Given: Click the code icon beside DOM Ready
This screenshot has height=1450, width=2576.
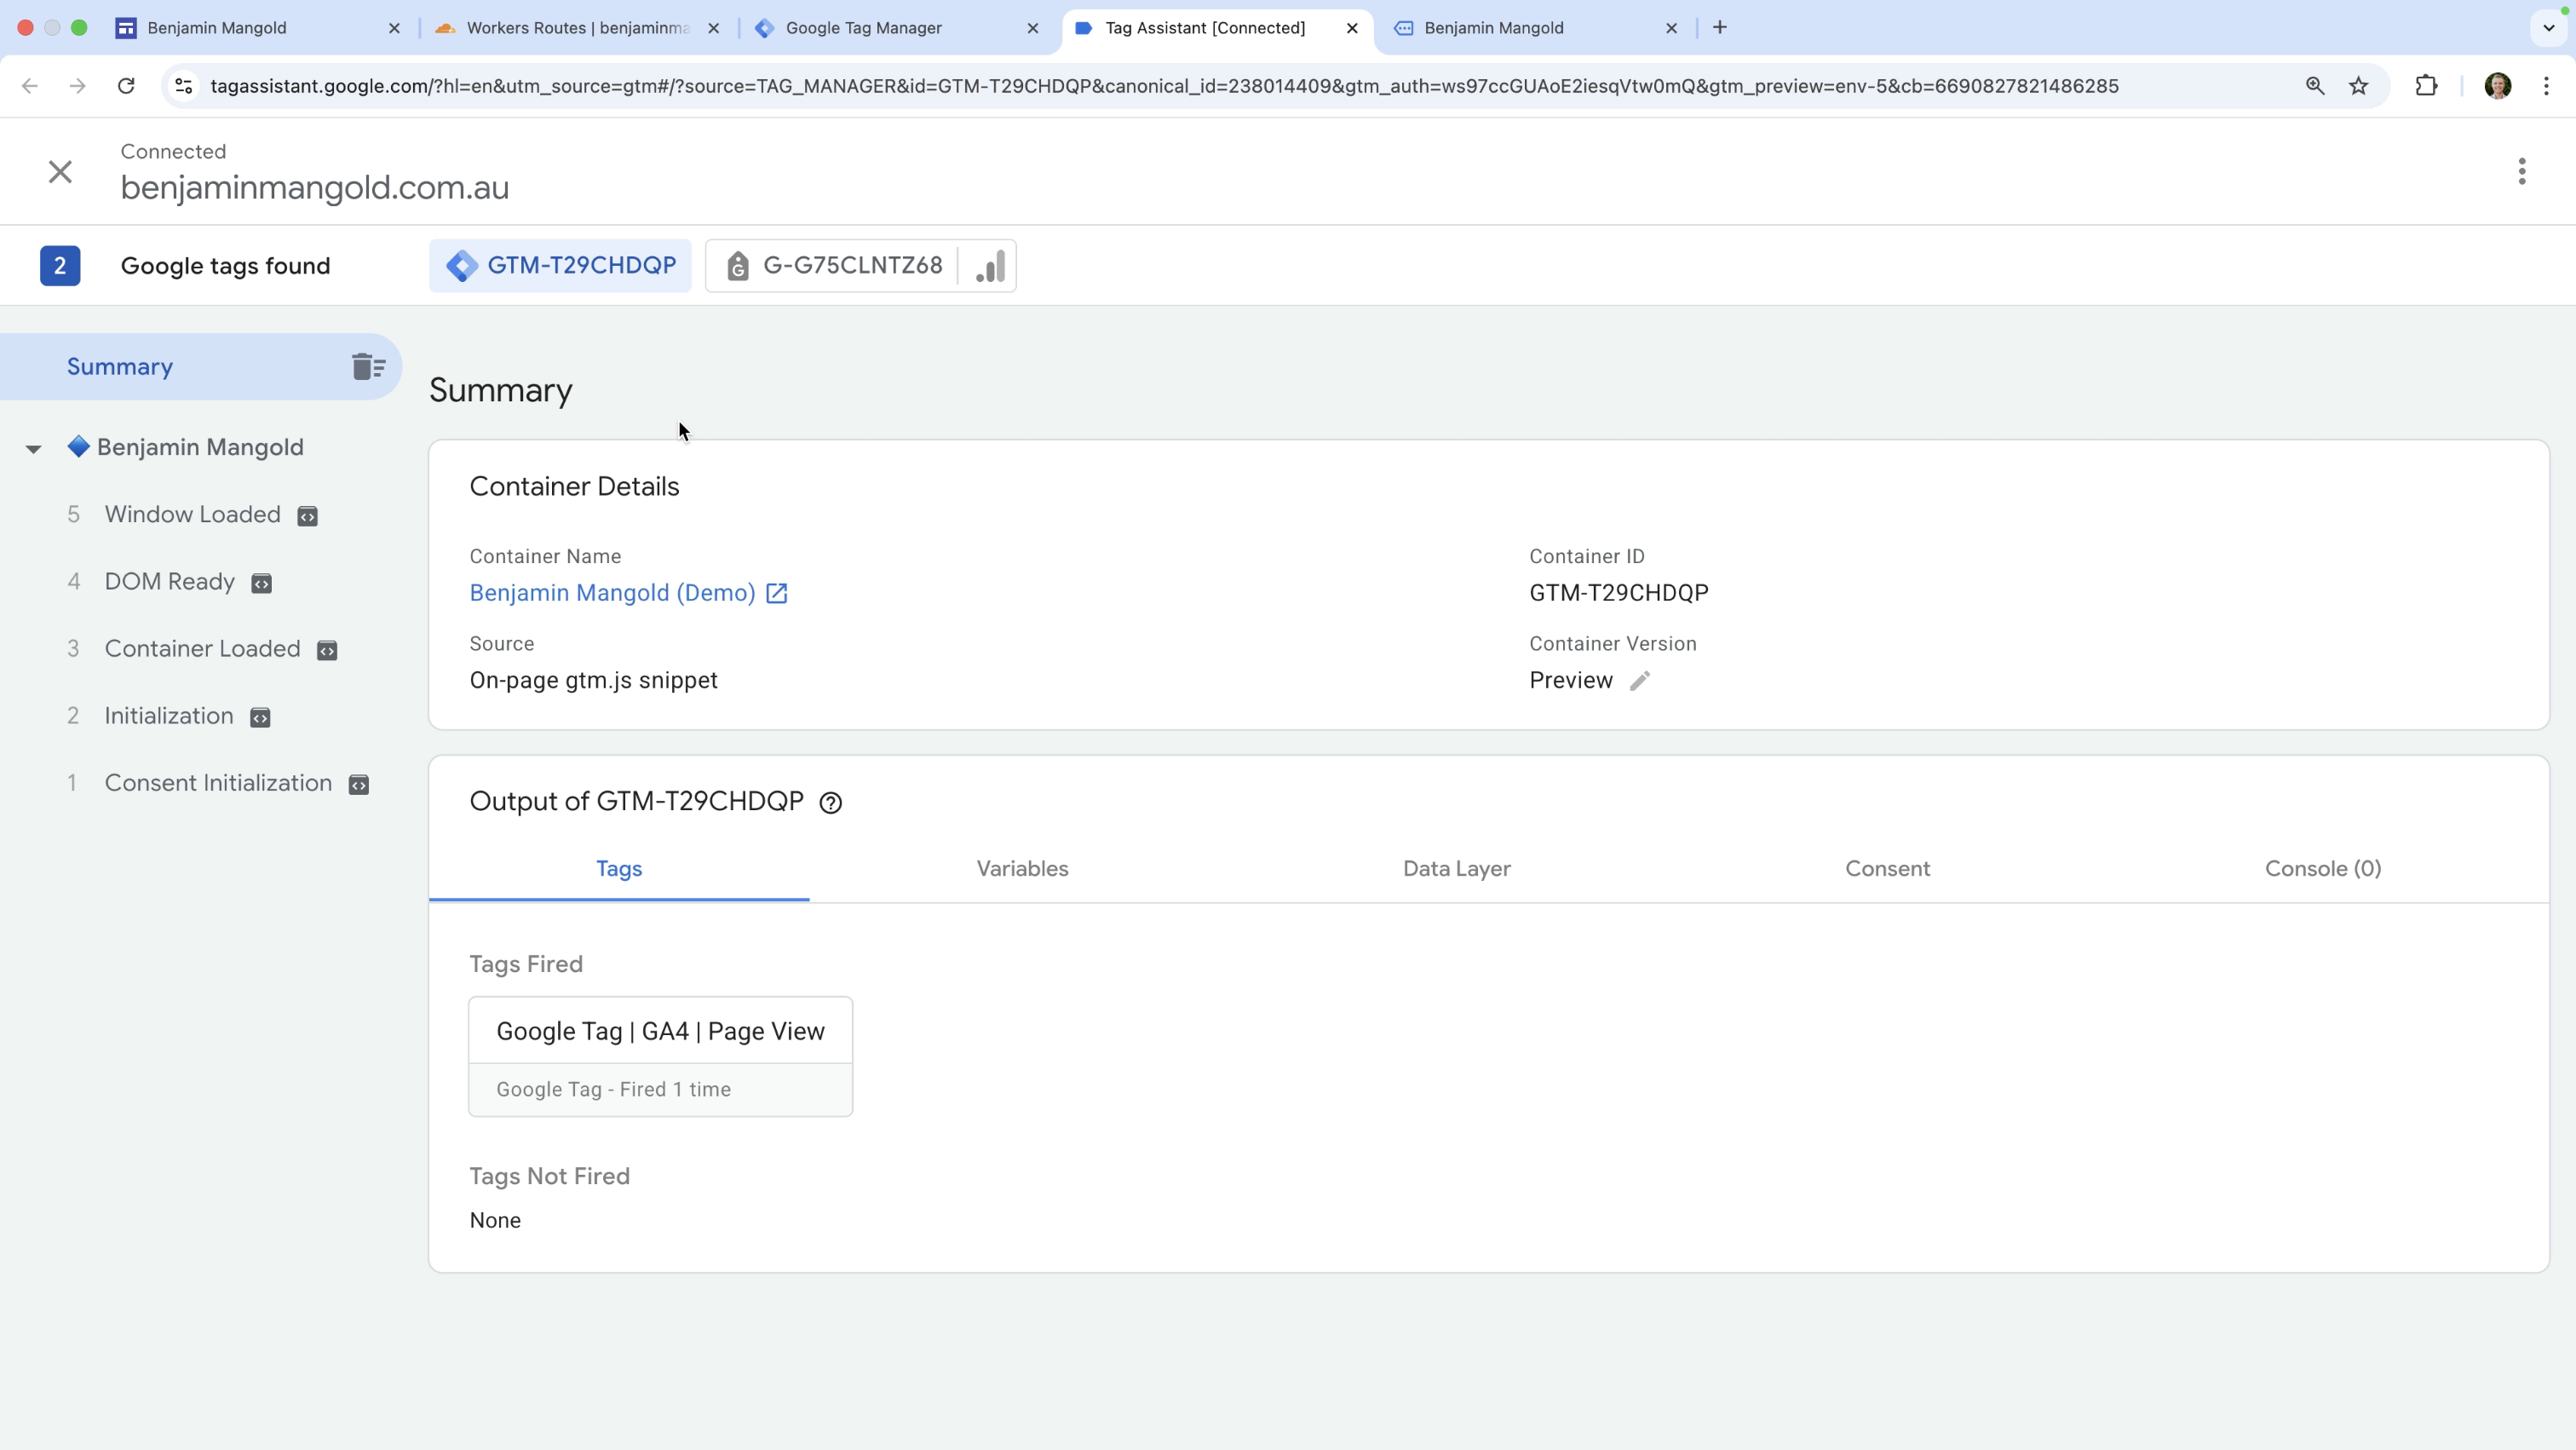Looking at the screenshot, I should [x=262, y=584].
